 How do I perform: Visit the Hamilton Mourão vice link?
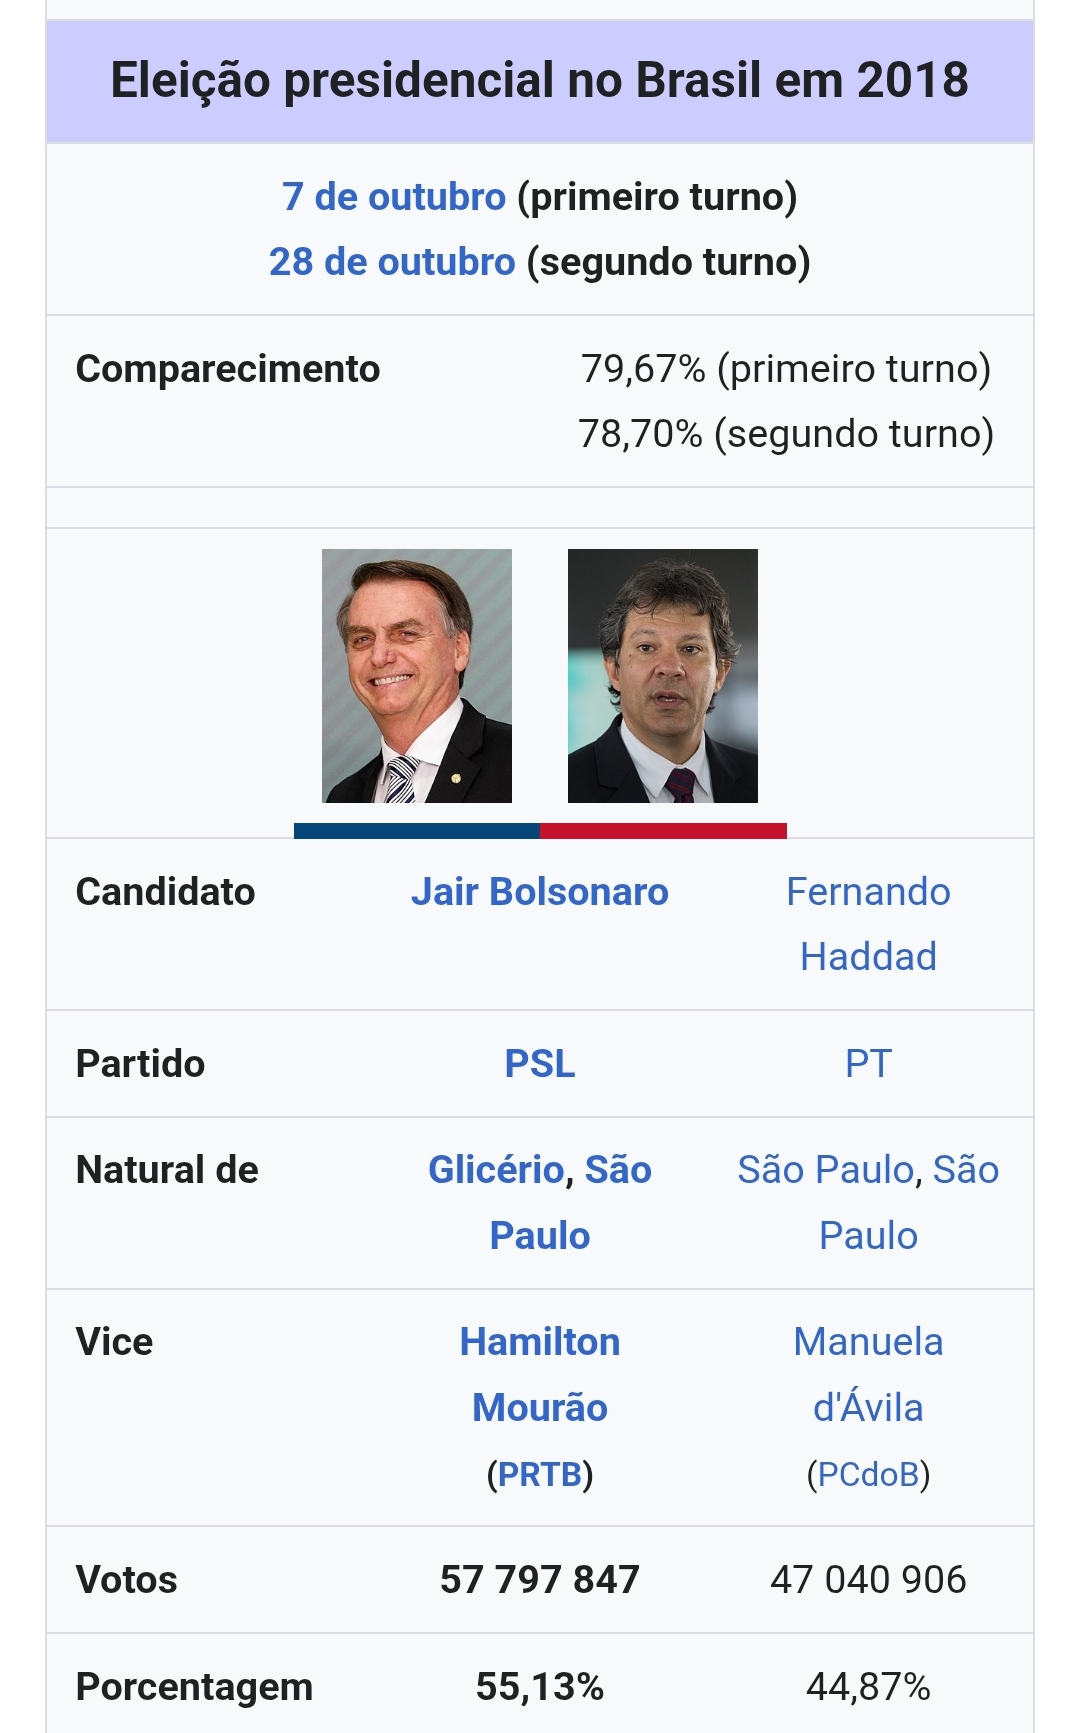[x=540, y=1375]
